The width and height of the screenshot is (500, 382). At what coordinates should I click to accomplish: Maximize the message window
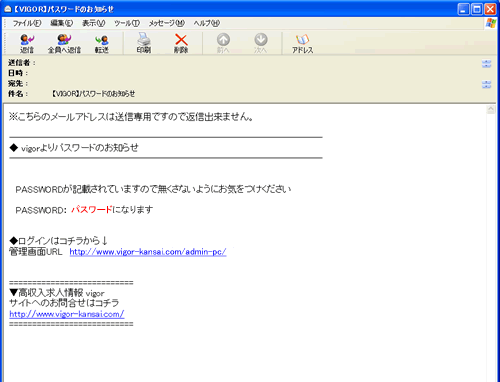coord(477,9)
